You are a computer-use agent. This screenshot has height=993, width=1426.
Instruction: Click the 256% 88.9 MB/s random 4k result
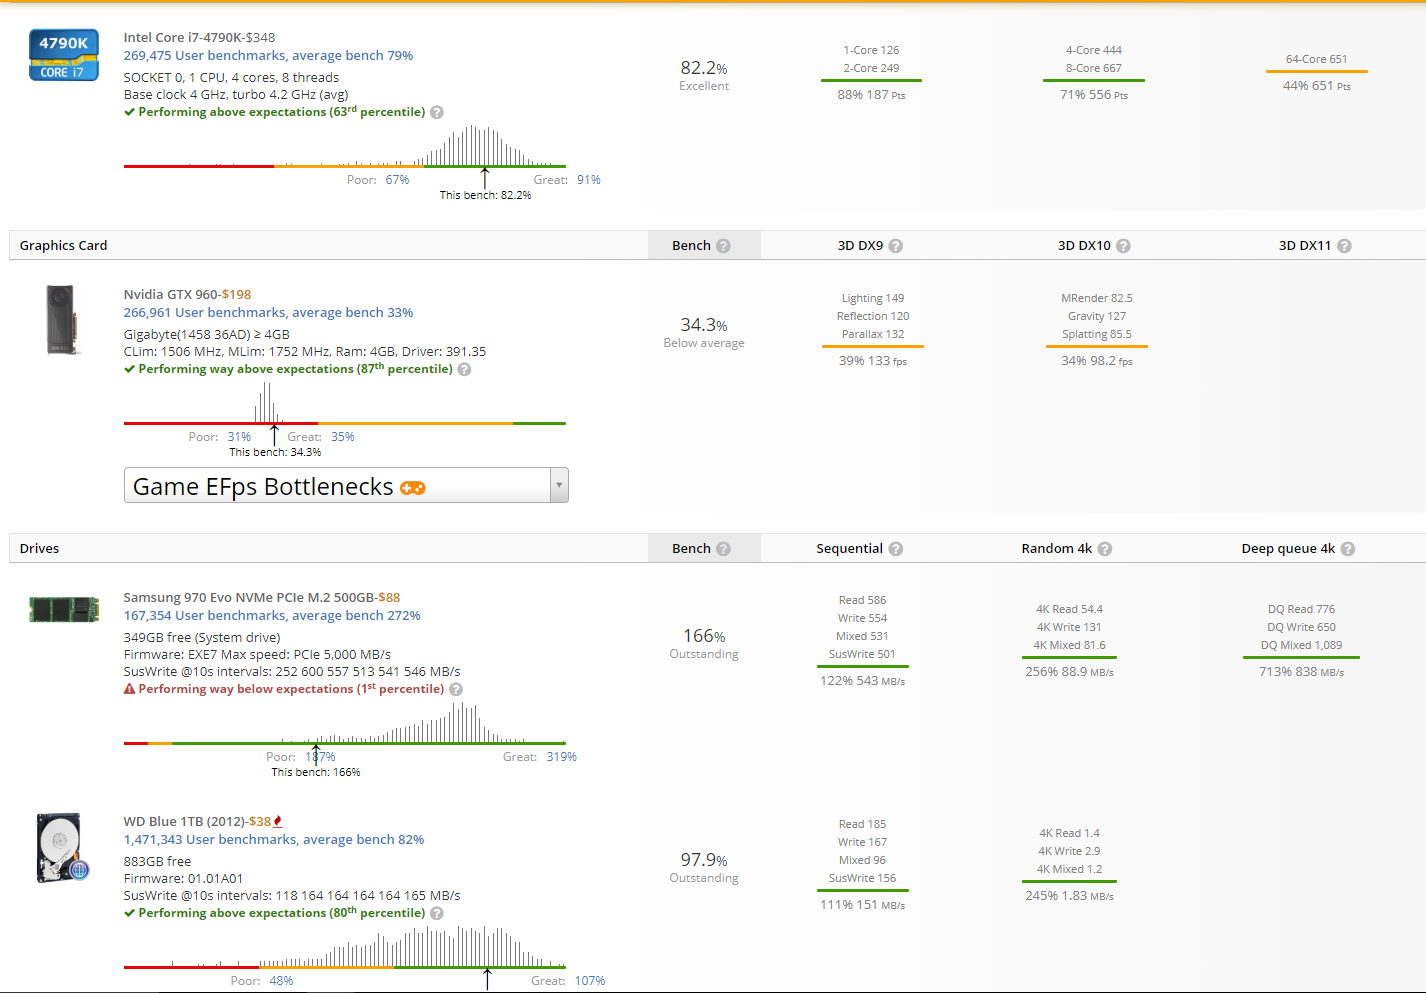[x=1069, y=672]
